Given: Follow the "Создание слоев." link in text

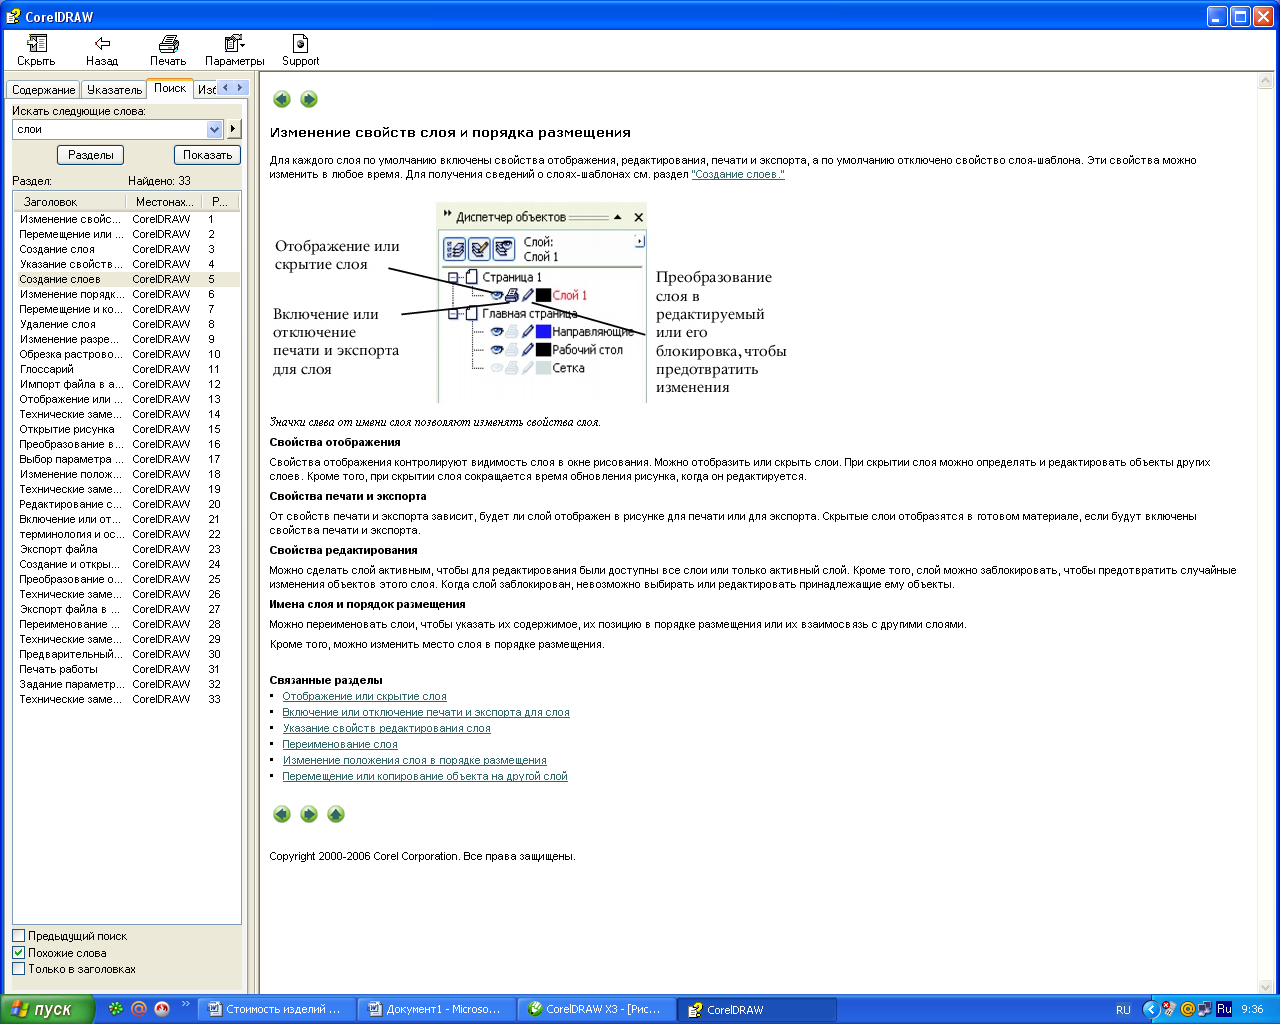Looking at the screenshot, I should pyautogui.click(x=738, y=174).
